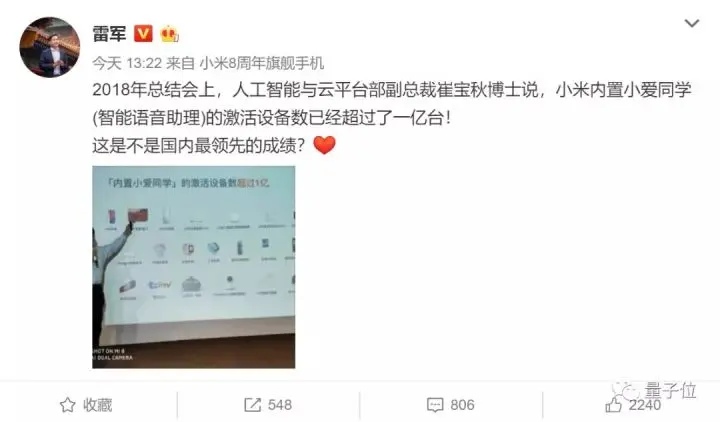Click the orange V verified badge
The height and width of the screenshot is (422, 720).
pos(143,34)
